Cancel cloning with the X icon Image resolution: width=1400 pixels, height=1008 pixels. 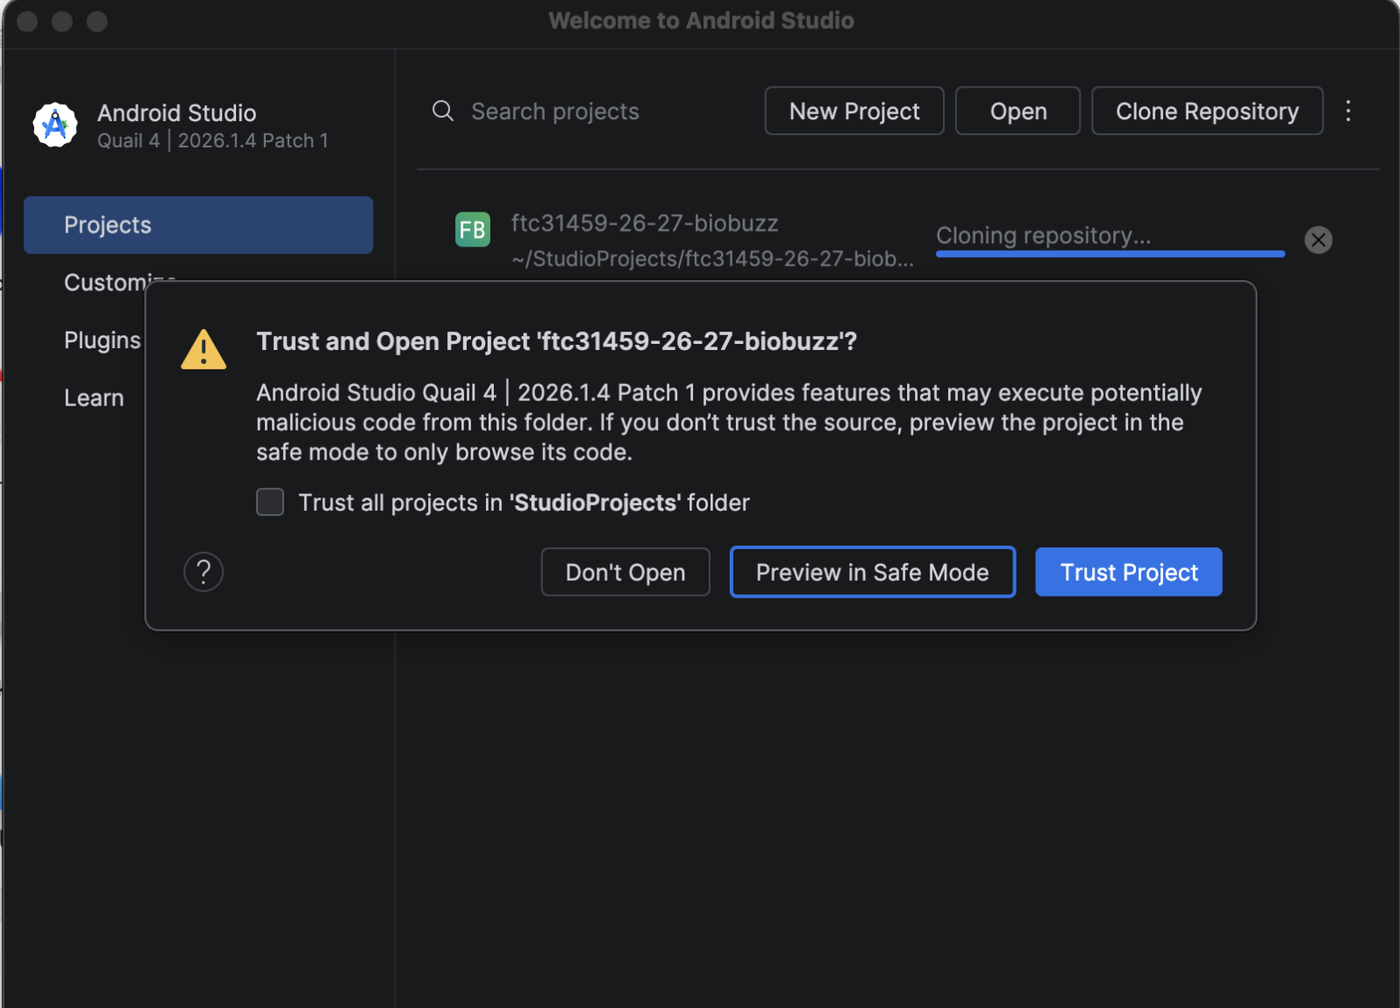1318,240
